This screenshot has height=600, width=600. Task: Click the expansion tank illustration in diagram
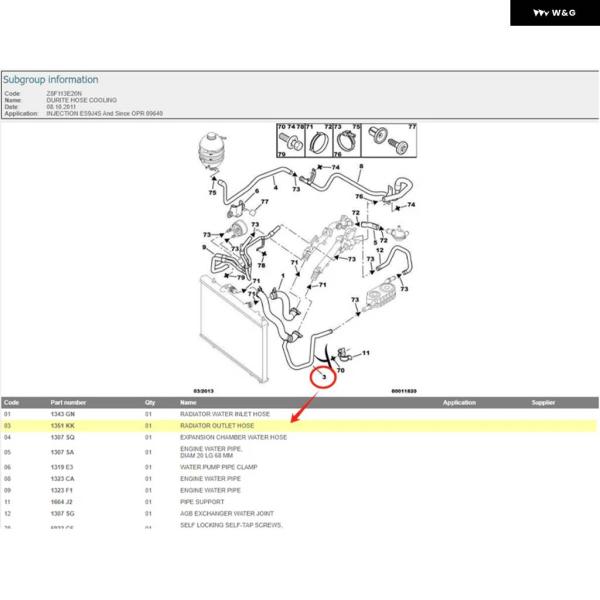point(214,150)
